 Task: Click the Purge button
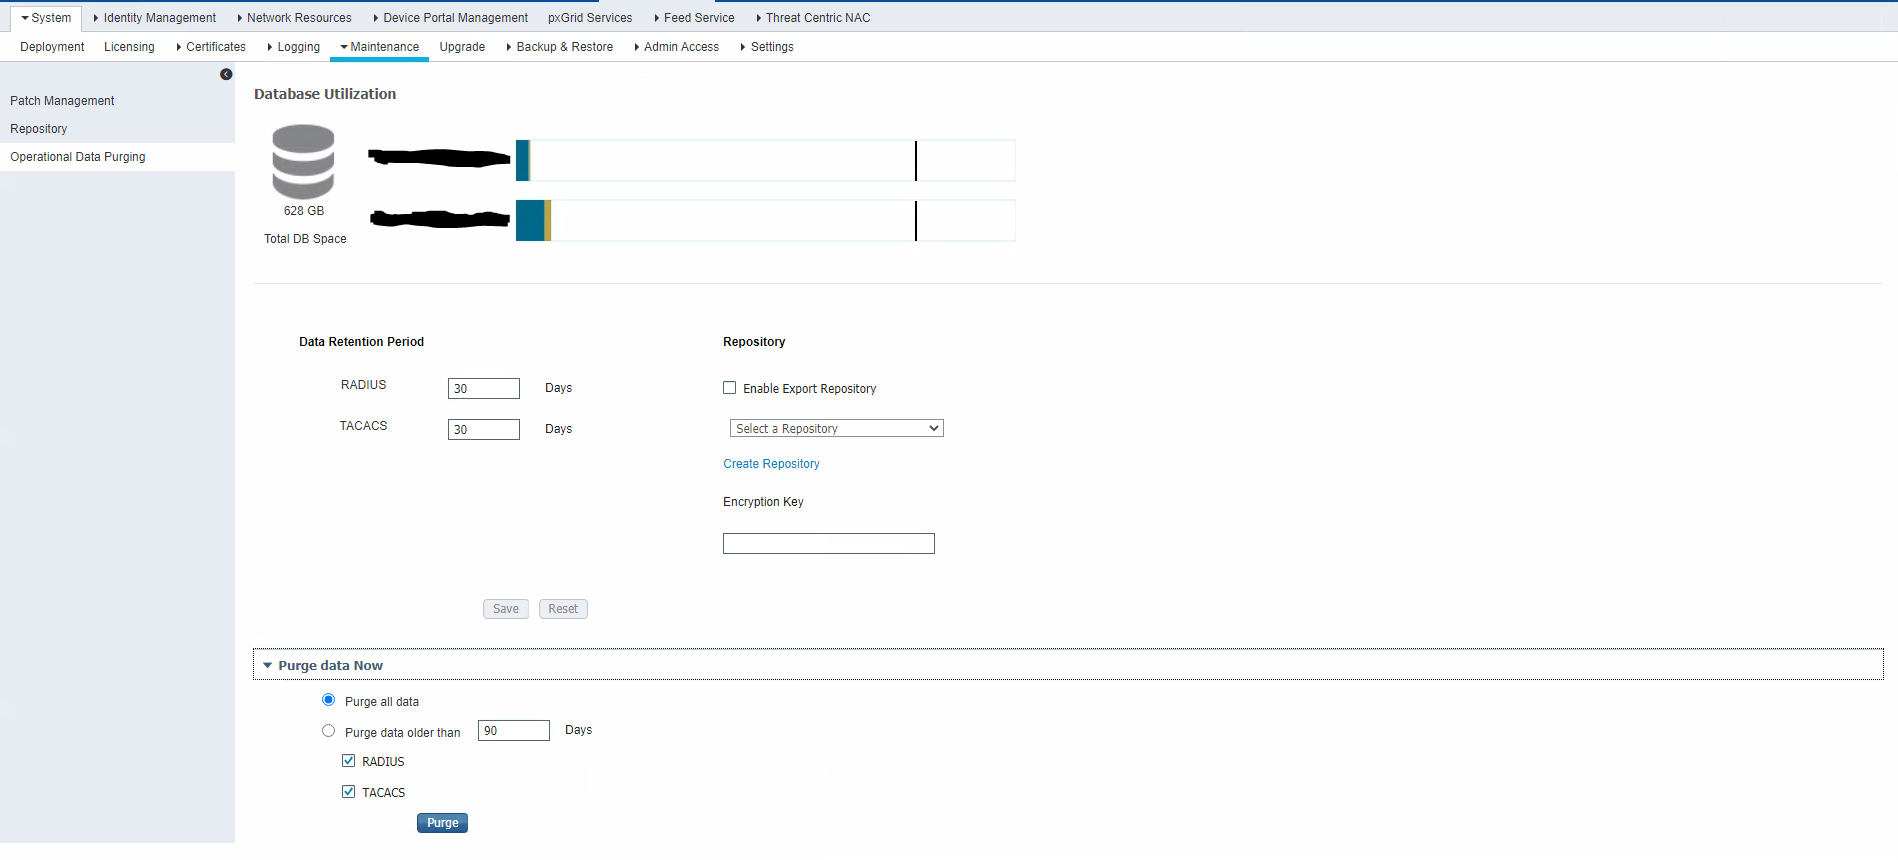pos(443,823)
